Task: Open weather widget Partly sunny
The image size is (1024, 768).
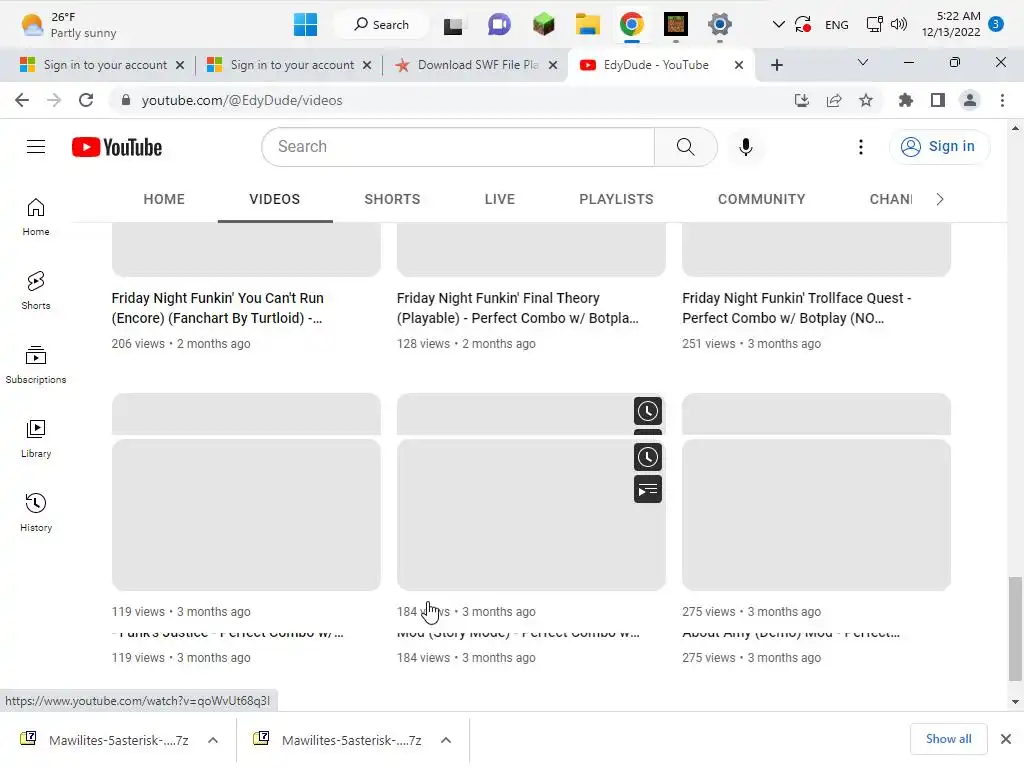Action: tap(69, 25)
